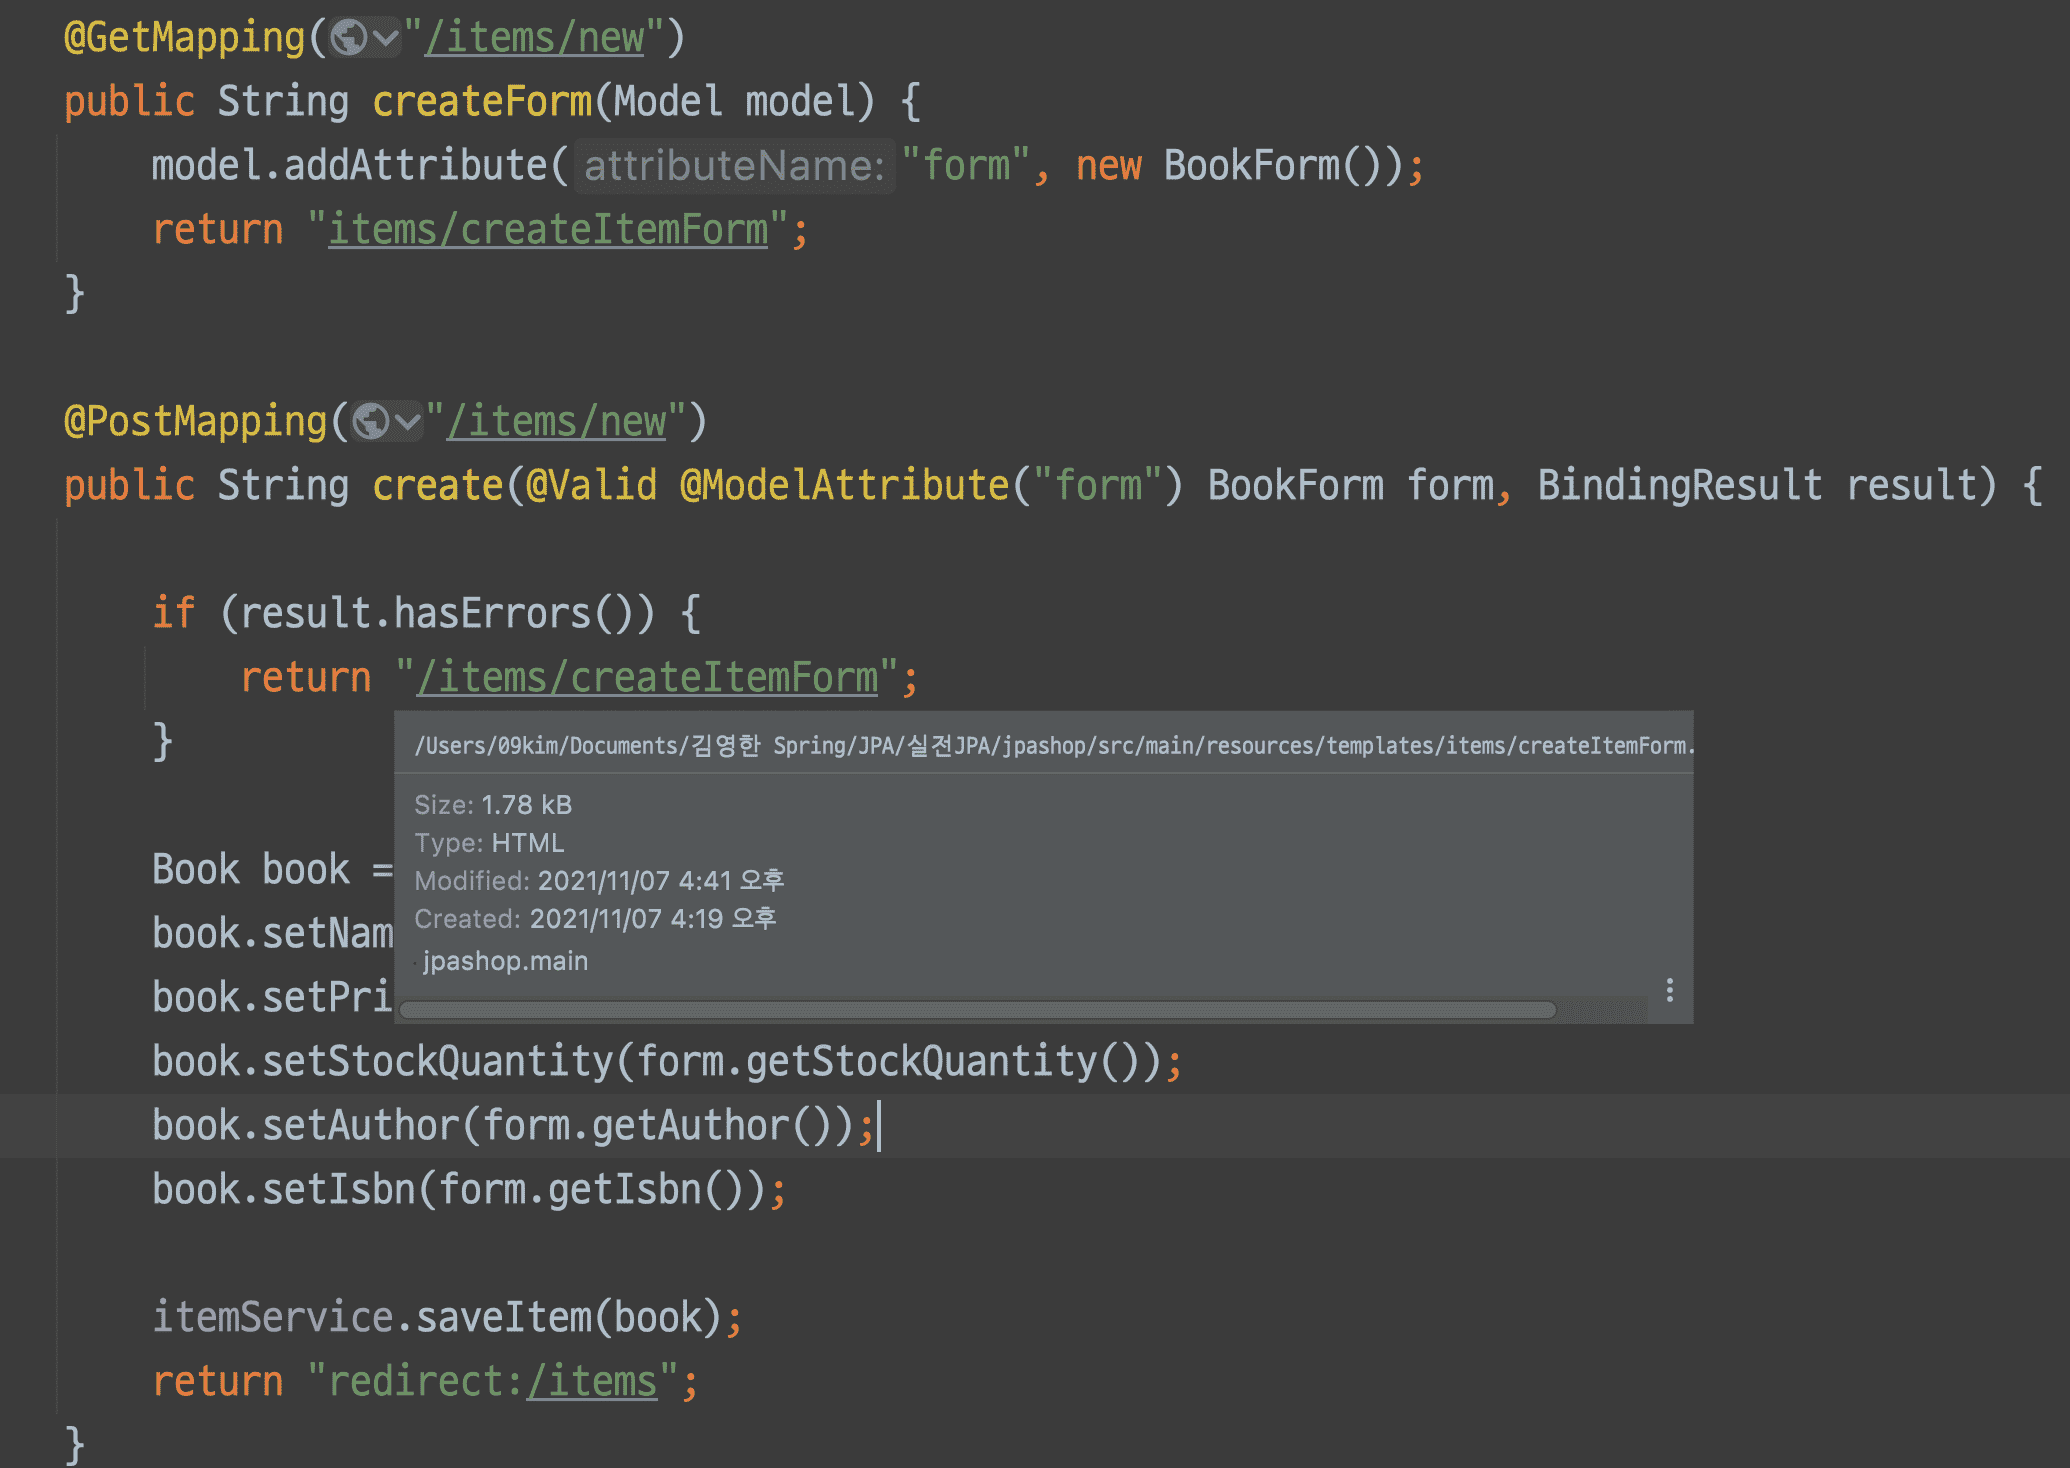
Task: Expand chevron dropdown beside GetMapping globe
Action: [x=385, y=39]
